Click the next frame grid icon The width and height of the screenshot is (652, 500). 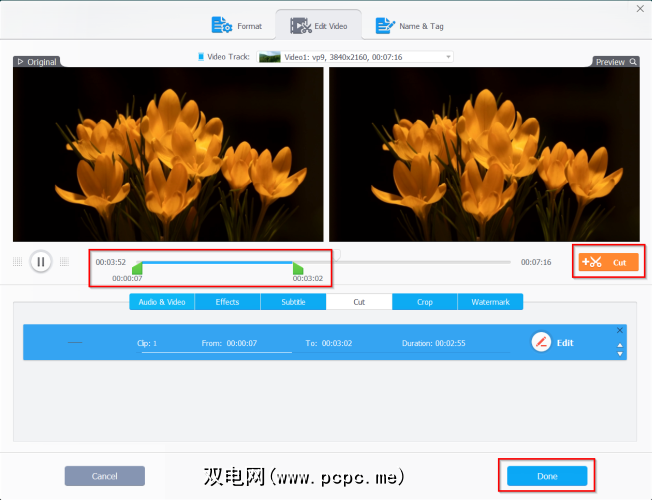(x=64, y=262)
